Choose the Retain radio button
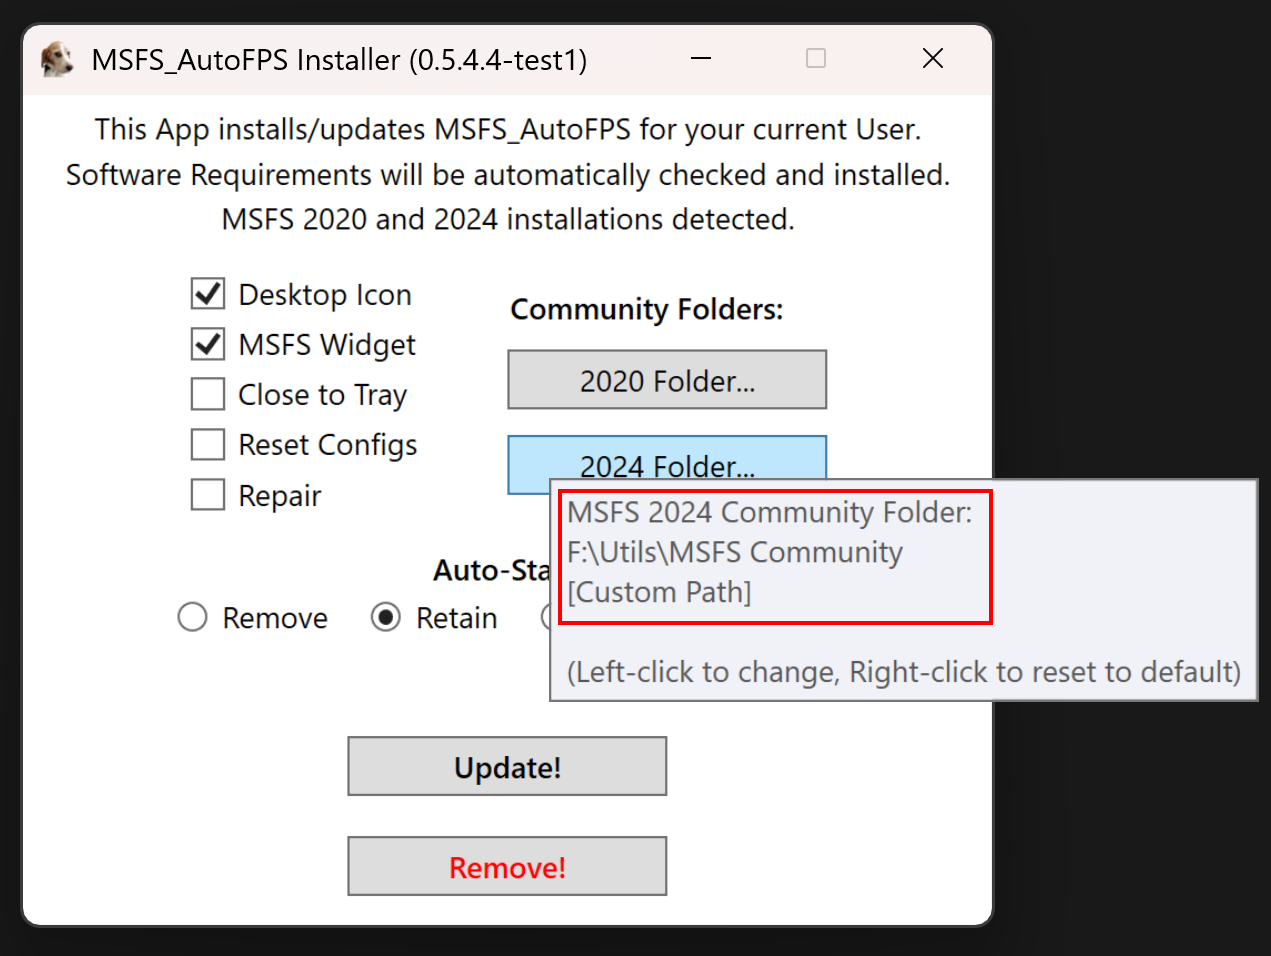1271x956 pixels. pyautogui.click(x=386, y=617)
